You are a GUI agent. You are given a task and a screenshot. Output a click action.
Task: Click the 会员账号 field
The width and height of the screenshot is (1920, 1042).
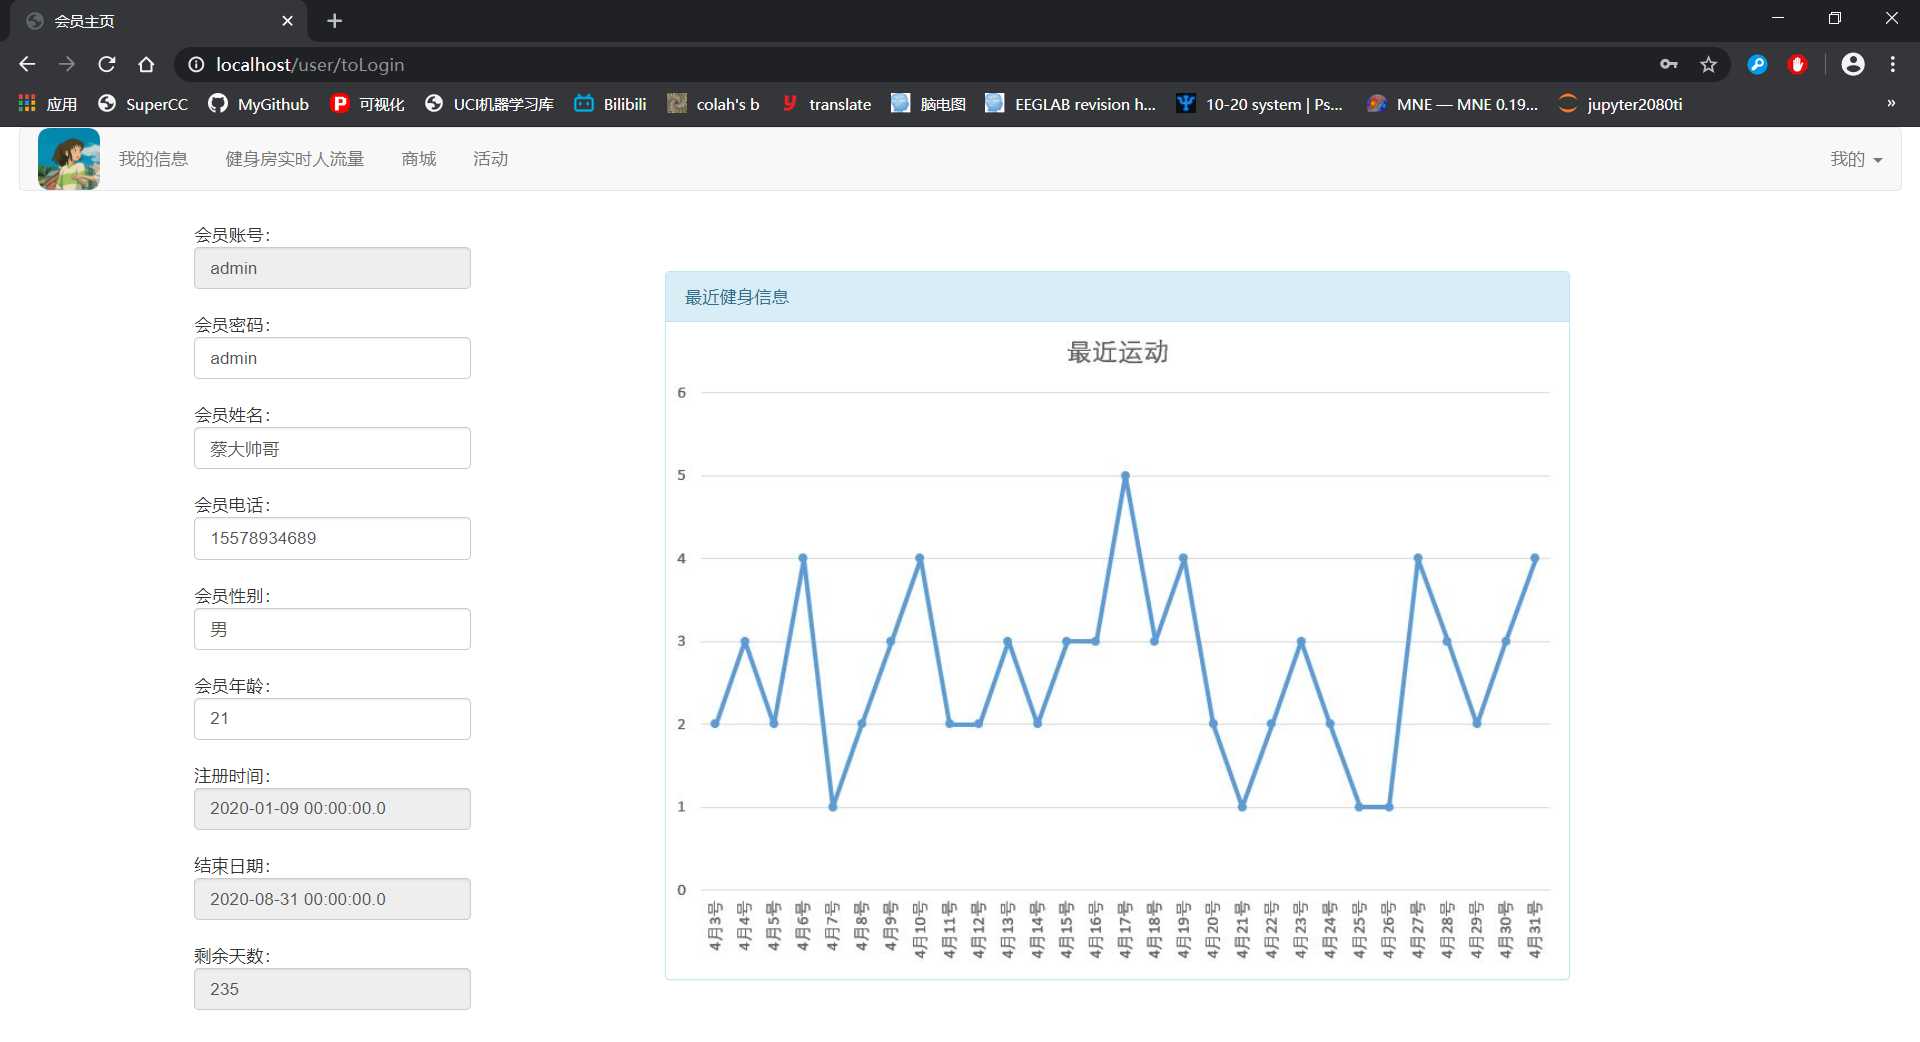[x=332, y=268]
